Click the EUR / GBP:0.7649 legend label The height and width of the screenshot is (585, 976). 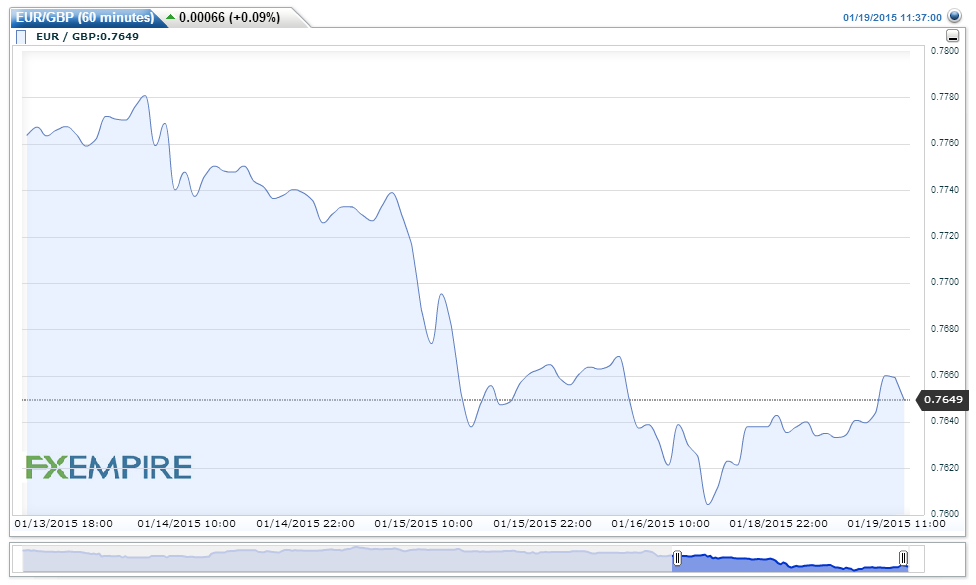(x=87, y=37)
